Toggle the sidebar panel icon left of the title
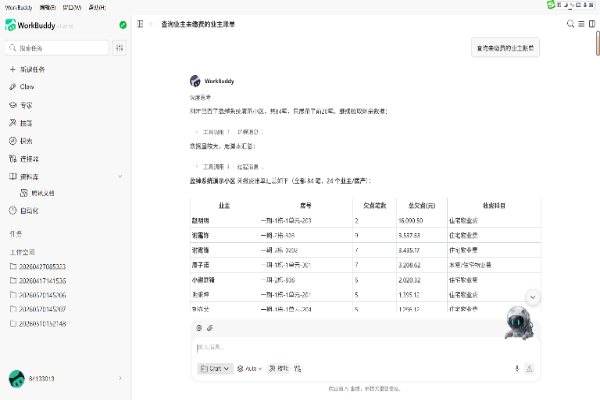 140,24
